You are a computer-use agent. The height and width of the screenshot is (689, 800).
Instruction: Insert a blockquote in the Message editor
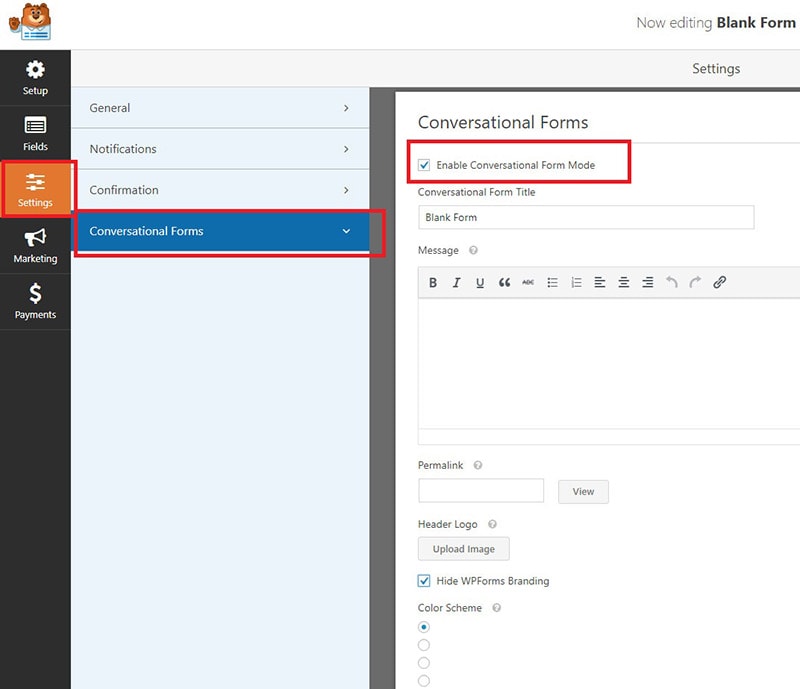coord(504,282)
